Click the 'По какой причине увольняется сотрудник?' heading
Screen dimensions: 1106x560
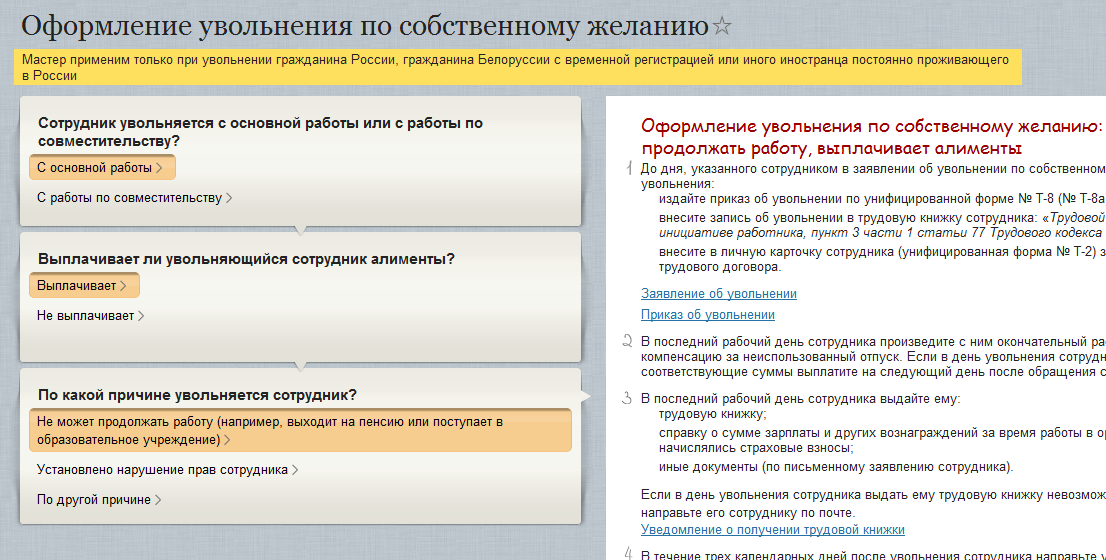click(197, 395)
